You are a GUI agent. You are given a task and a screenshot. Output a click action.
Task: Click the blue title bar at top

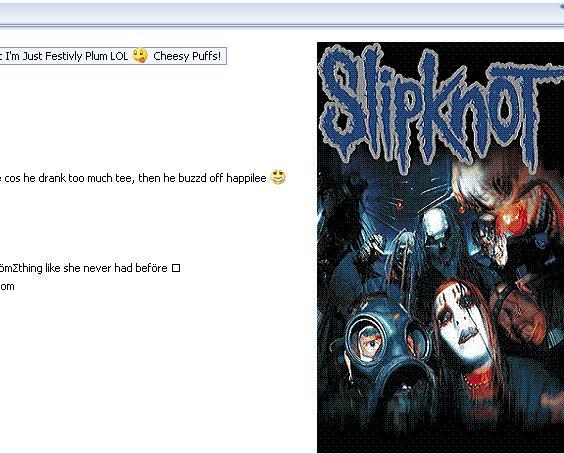[282, 14]
